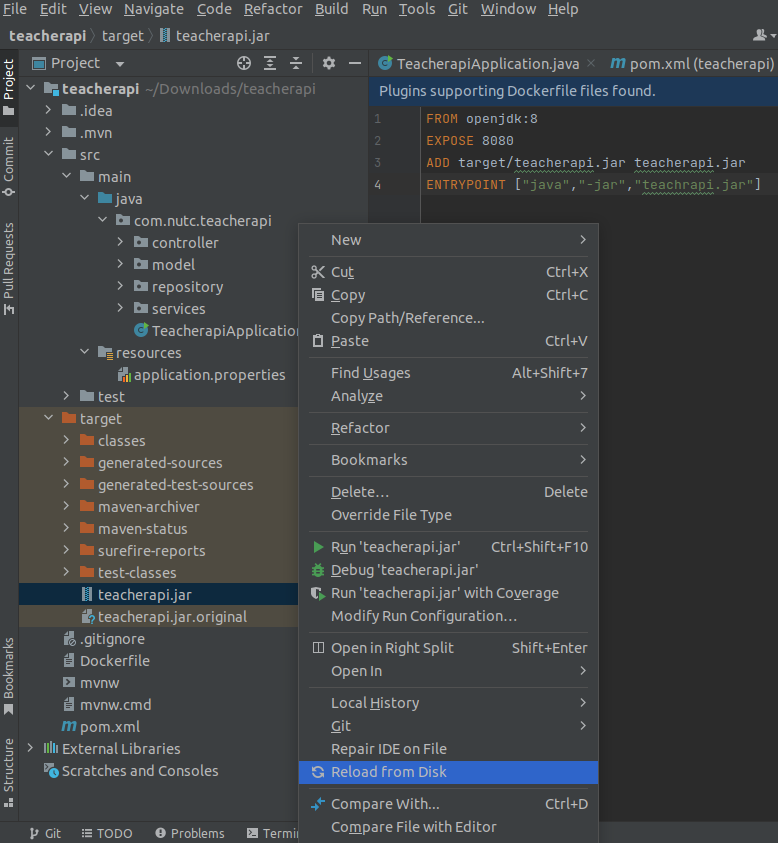Open the user account icon at top right
Screen dimensions: 778x843
tap(763, 35)
